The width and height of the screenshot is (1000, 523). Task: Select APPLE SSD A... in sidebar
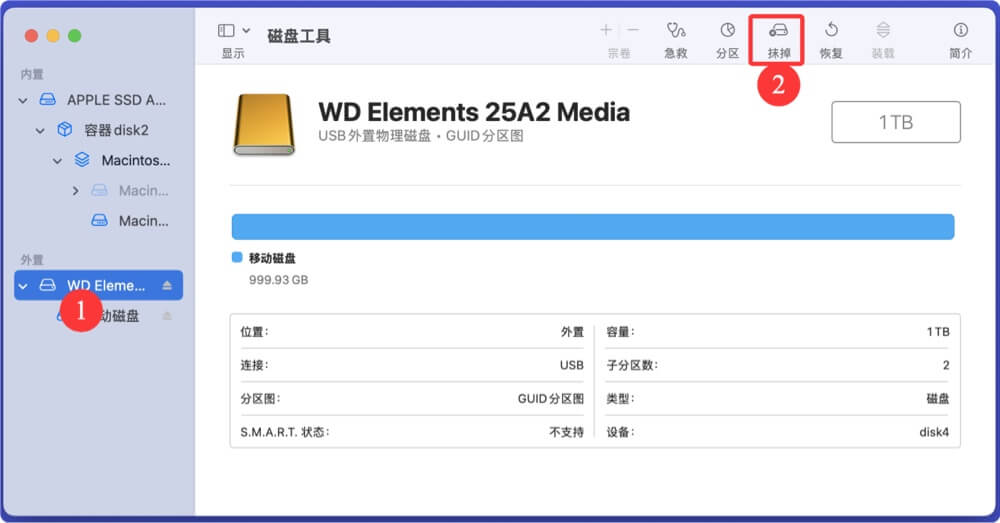pyautogui.click(x=116, y=100)
